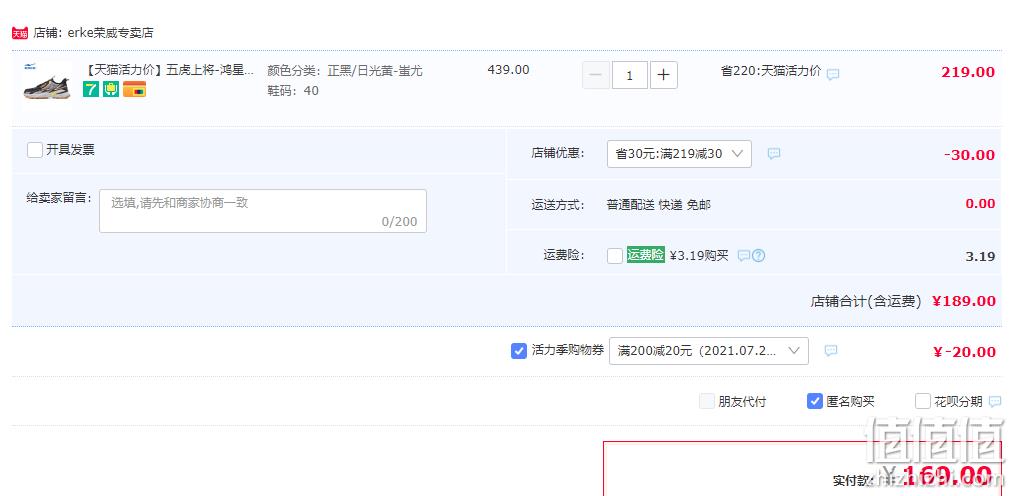
Task: Click the freight insurance price 3.19
Action: click(x=980, y=256)
